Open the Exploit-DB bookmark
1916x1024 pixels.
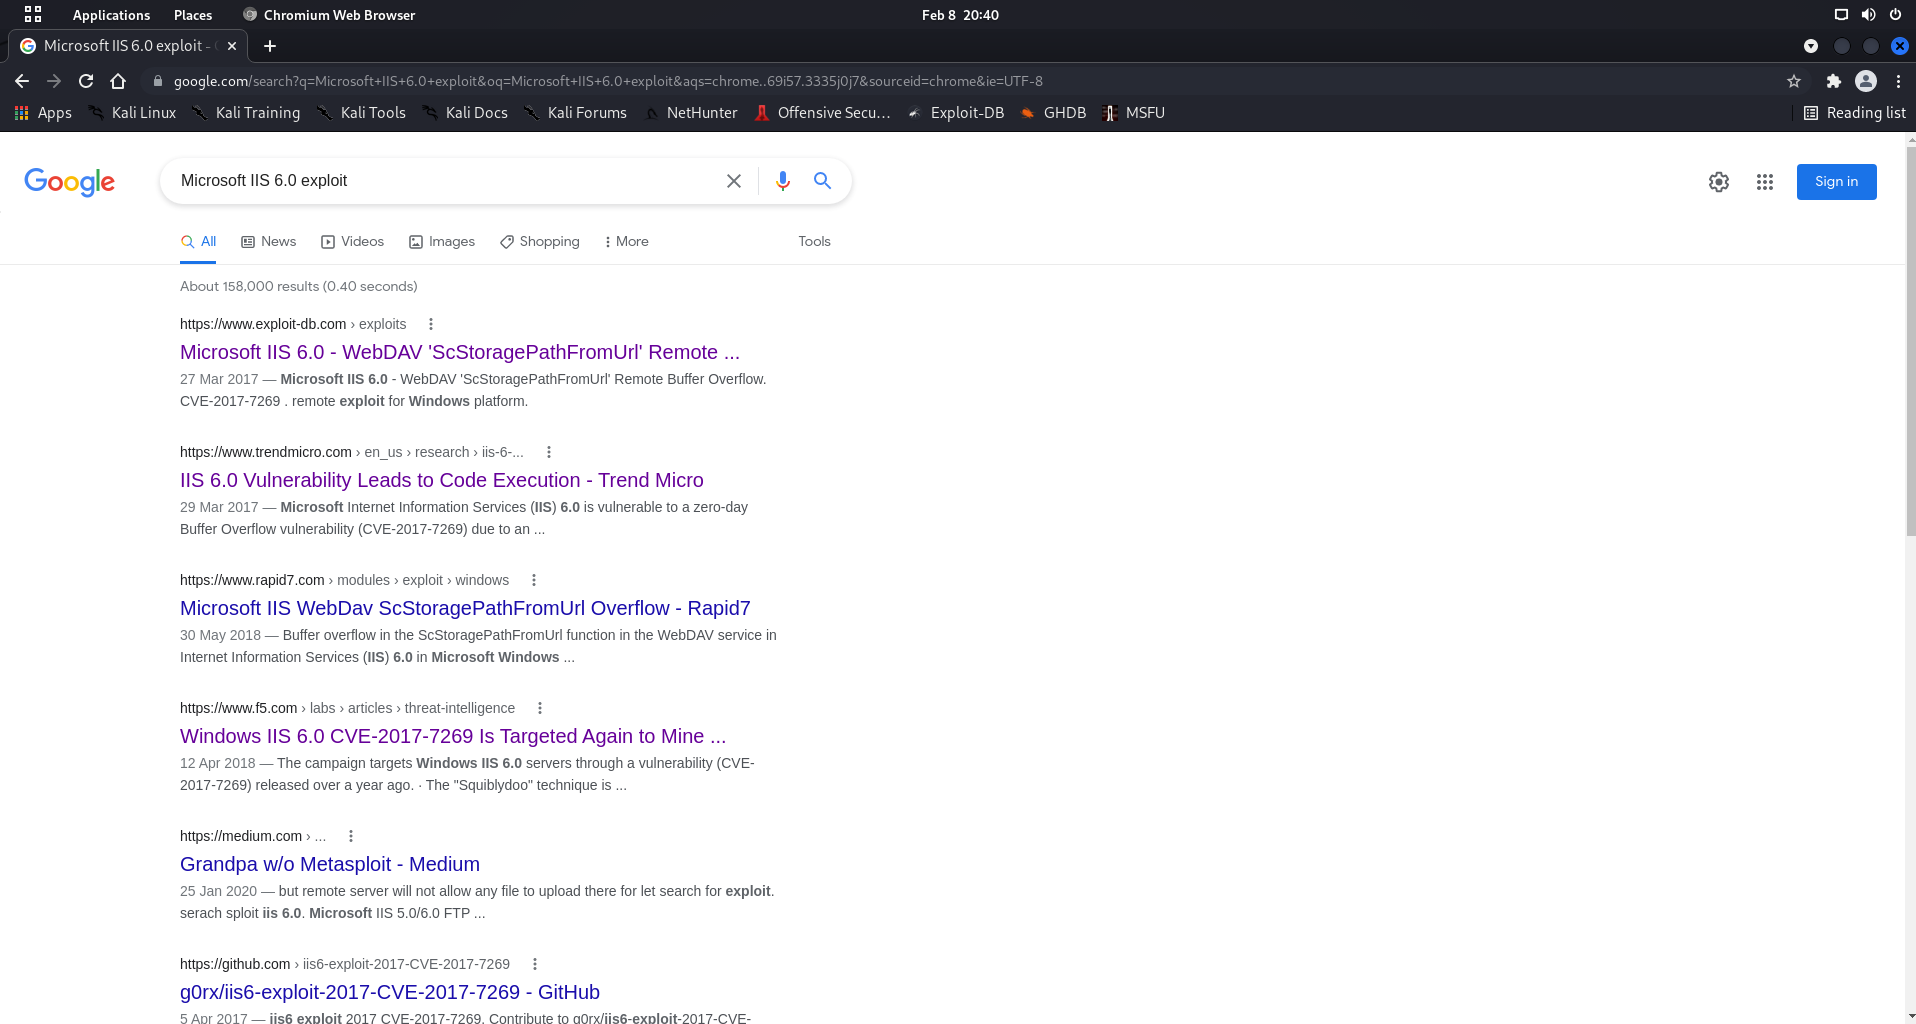(x=956, y=113)
